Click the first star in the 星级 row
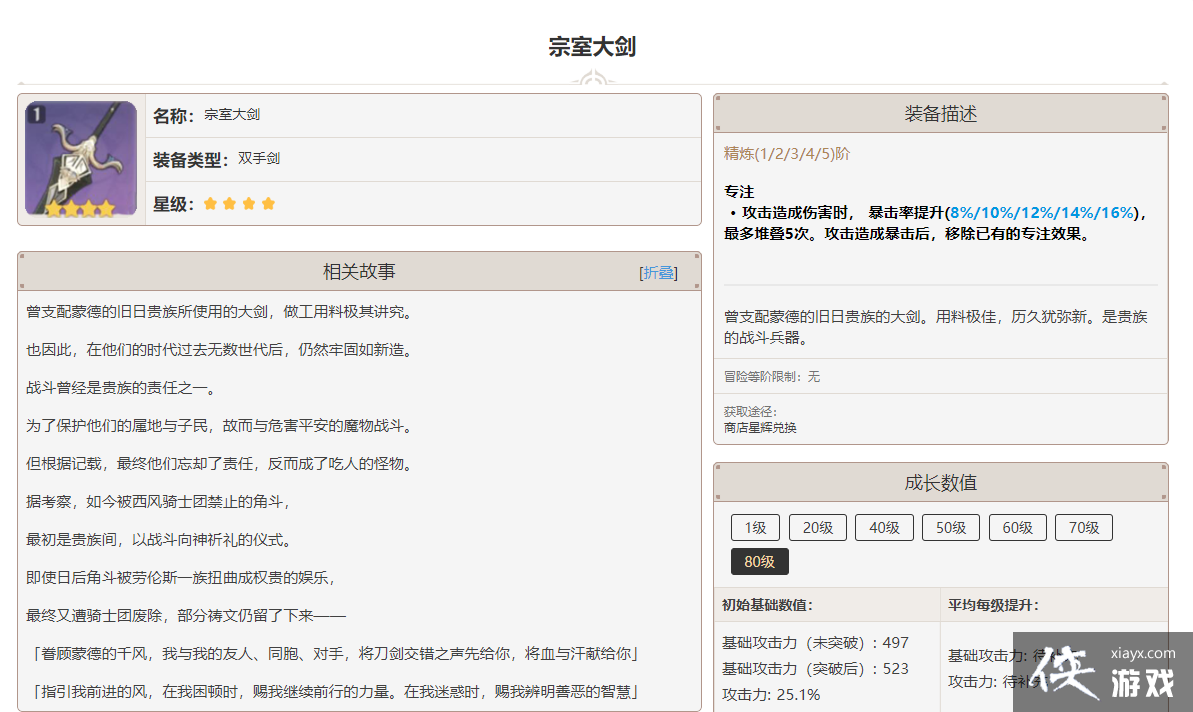This screenshot has height=712, width=1193. [210, 204]
